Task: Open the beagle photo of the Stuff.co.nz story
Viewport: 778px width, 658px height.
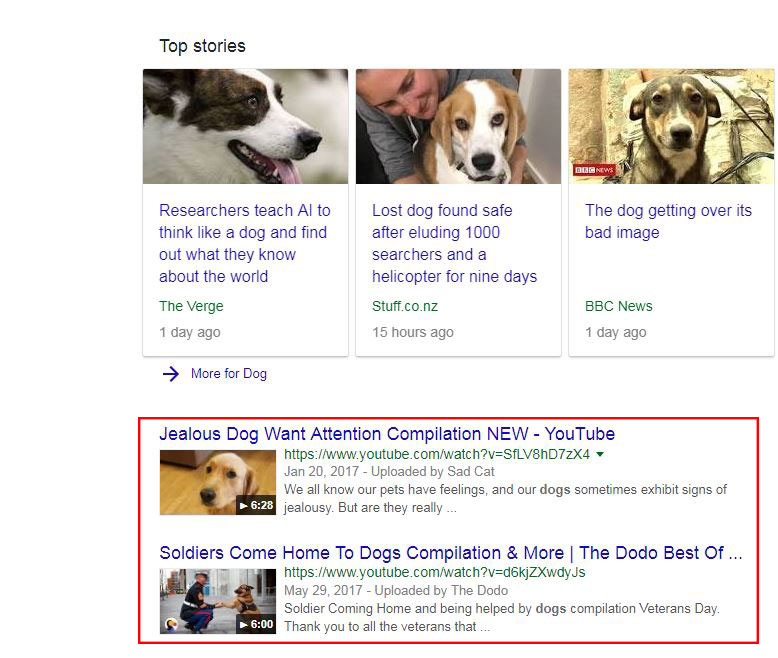Action: (458, 126)
